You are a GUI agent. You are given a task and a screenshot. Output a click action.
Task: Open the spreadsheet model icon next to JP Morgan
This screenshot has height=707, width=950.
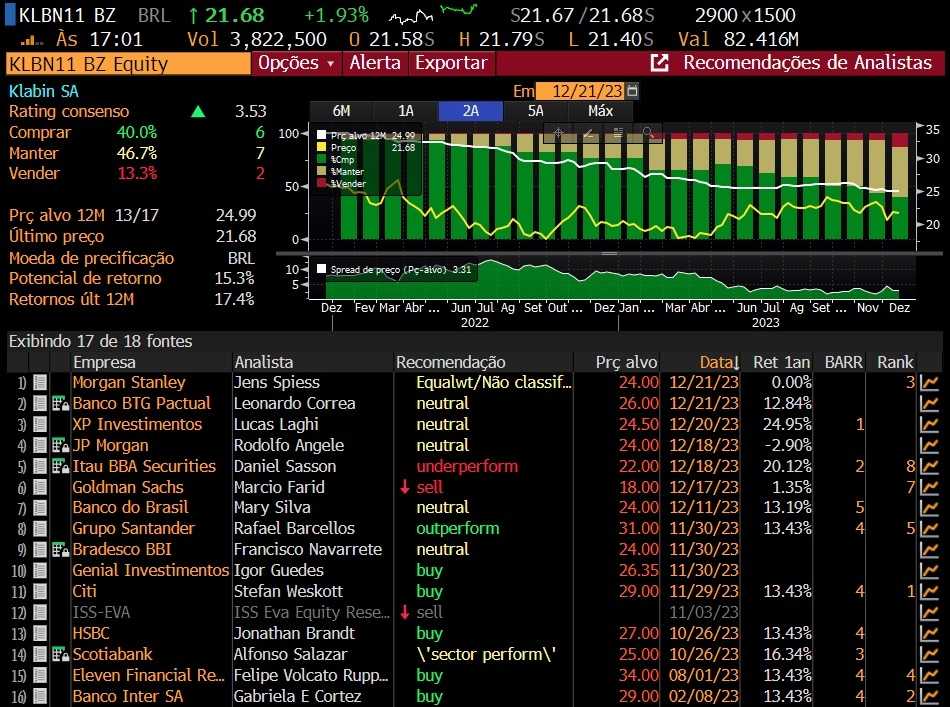(59, 445)
